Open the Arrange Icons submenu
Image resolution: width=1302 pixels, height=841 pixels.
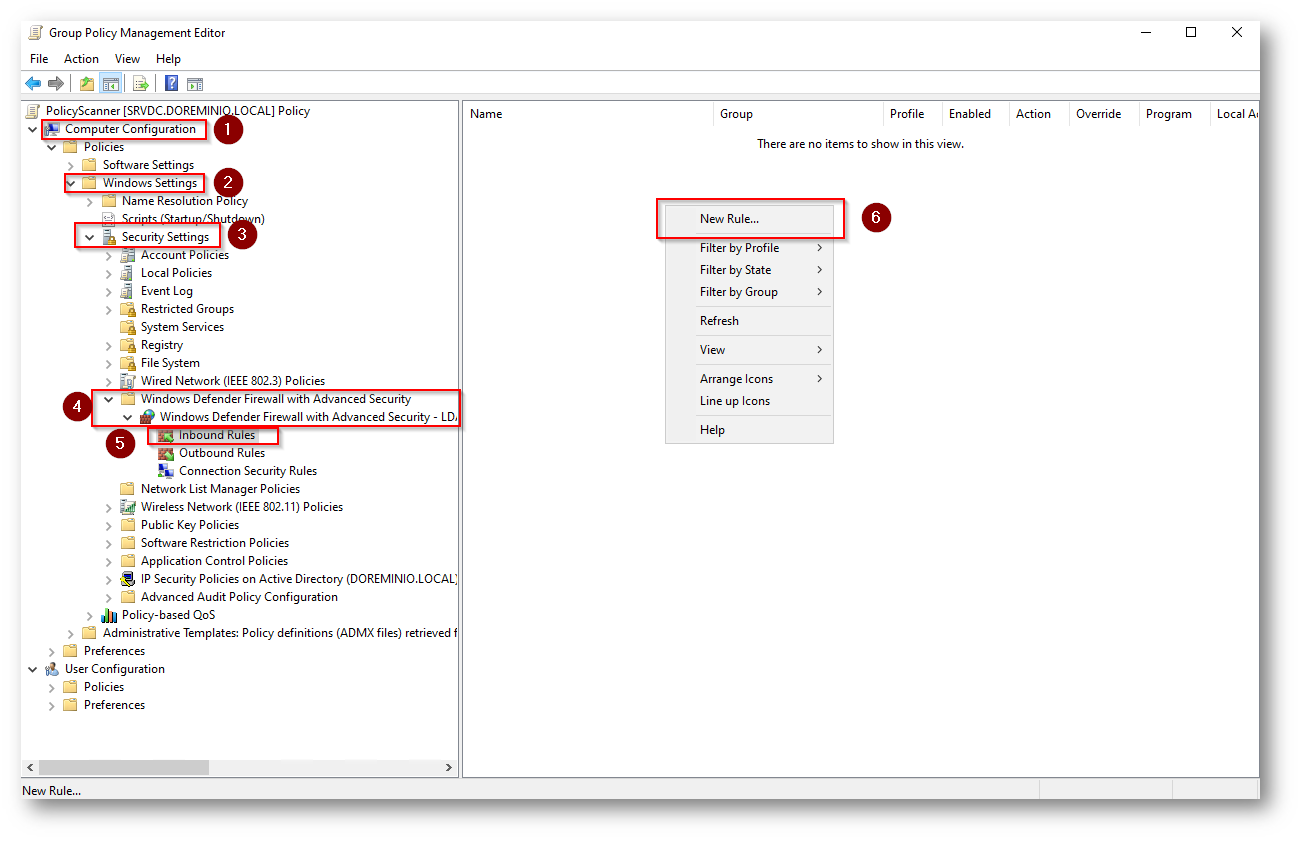coord(749,379)
